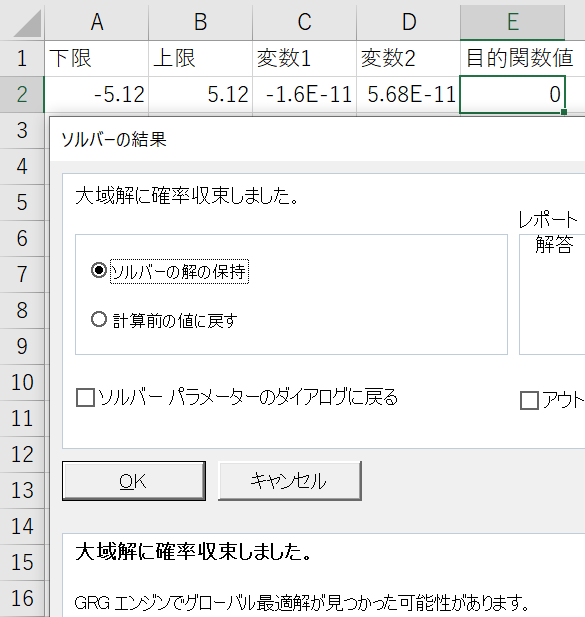This screenshot has width=585, height=617.
Task: Check the アウト... checkbox on the right
Action: [x=529, y=401]
